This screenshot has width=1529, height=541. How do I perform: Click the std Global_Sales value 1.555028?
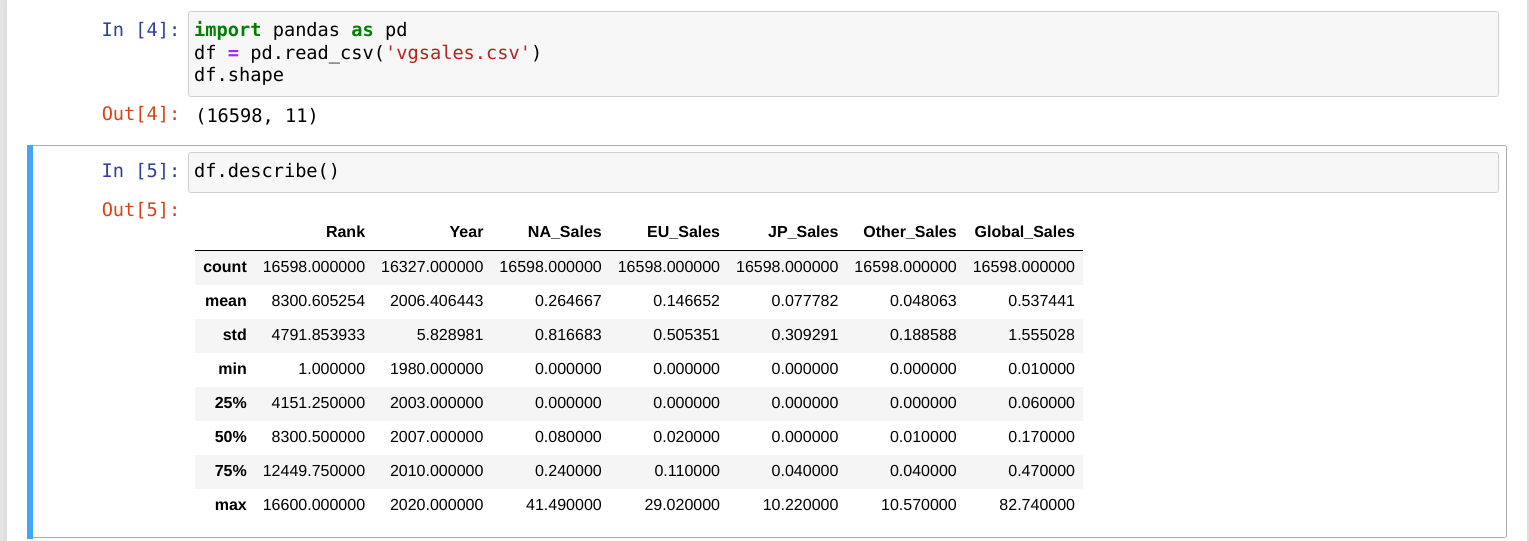(1042, 335)
